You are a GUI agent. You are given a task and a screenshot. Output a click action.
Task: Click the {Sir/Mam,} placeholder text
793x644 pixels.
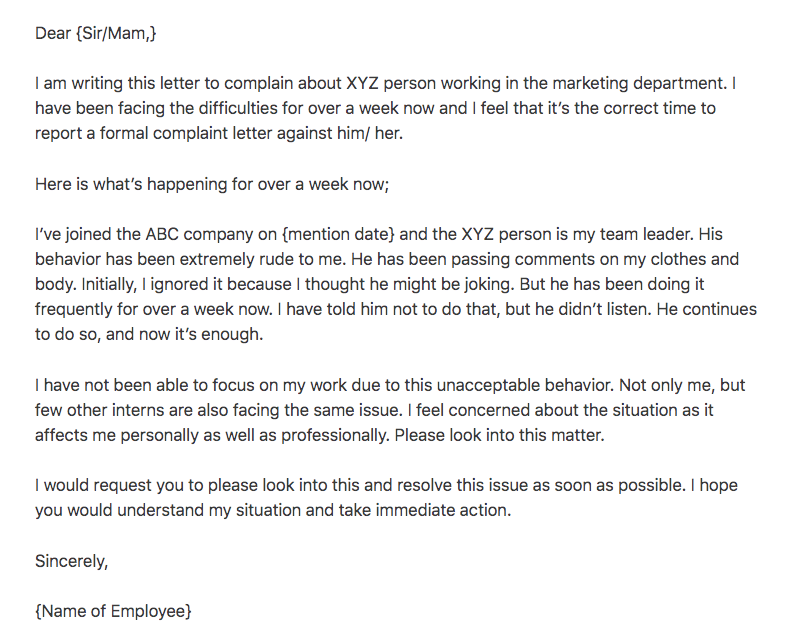[116, 33]
